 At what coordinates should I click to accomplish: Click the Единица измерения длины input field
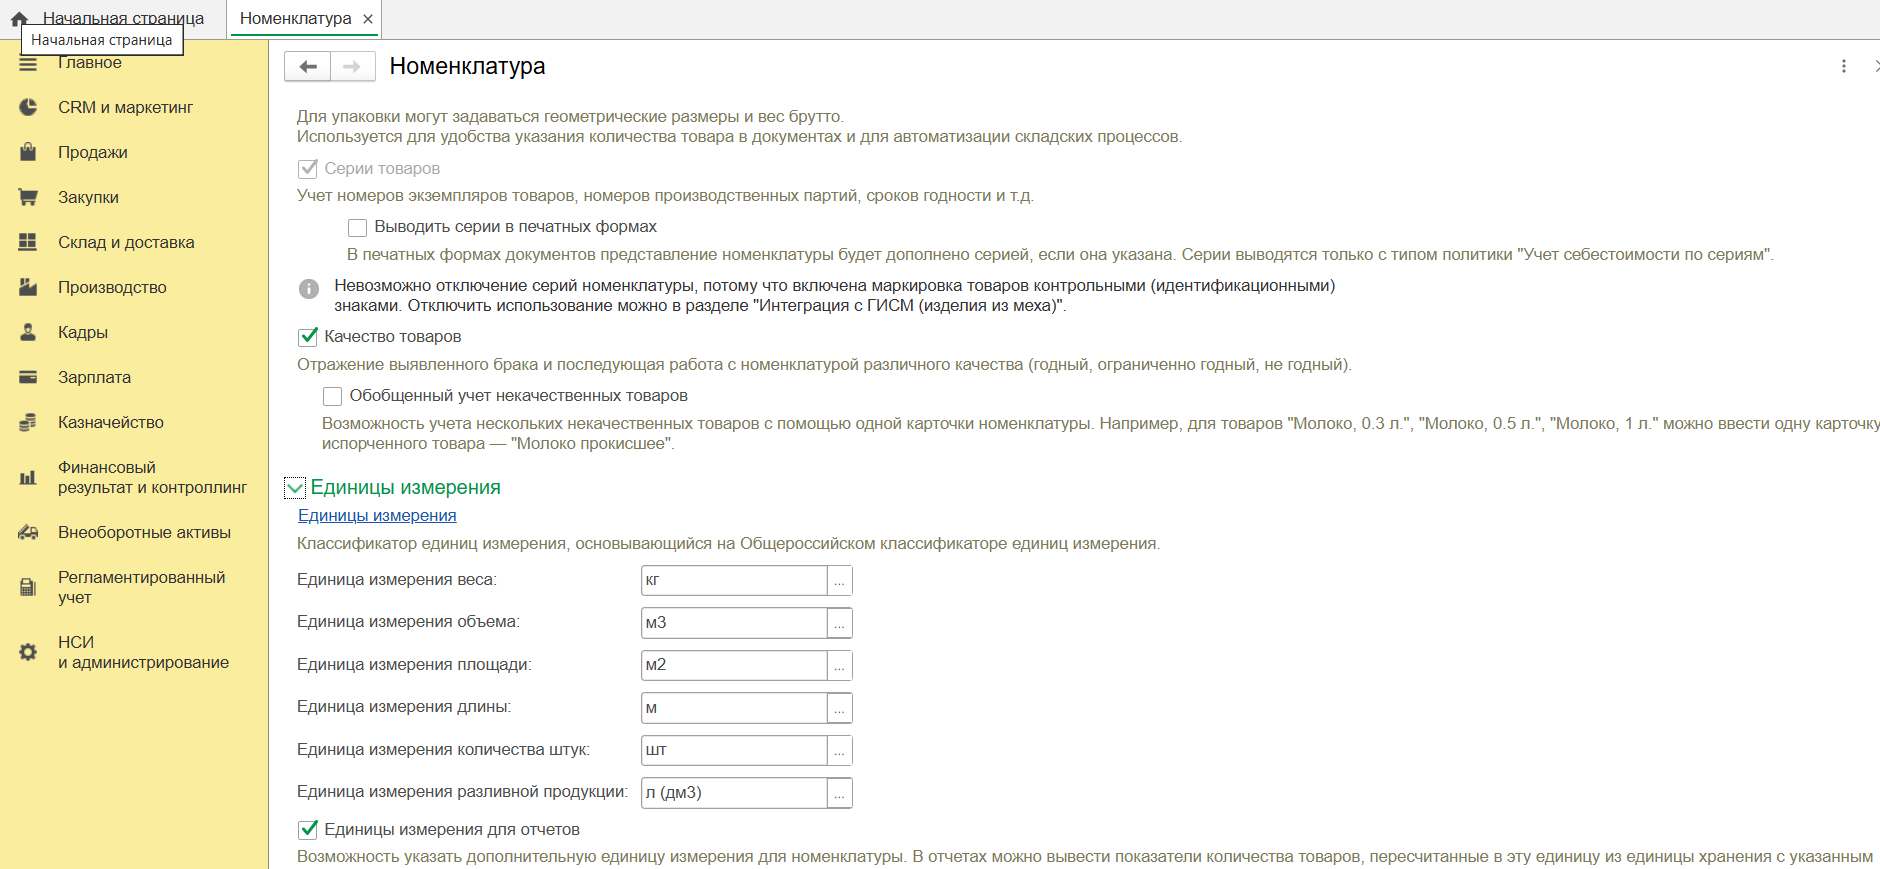[x=733, y=708]
